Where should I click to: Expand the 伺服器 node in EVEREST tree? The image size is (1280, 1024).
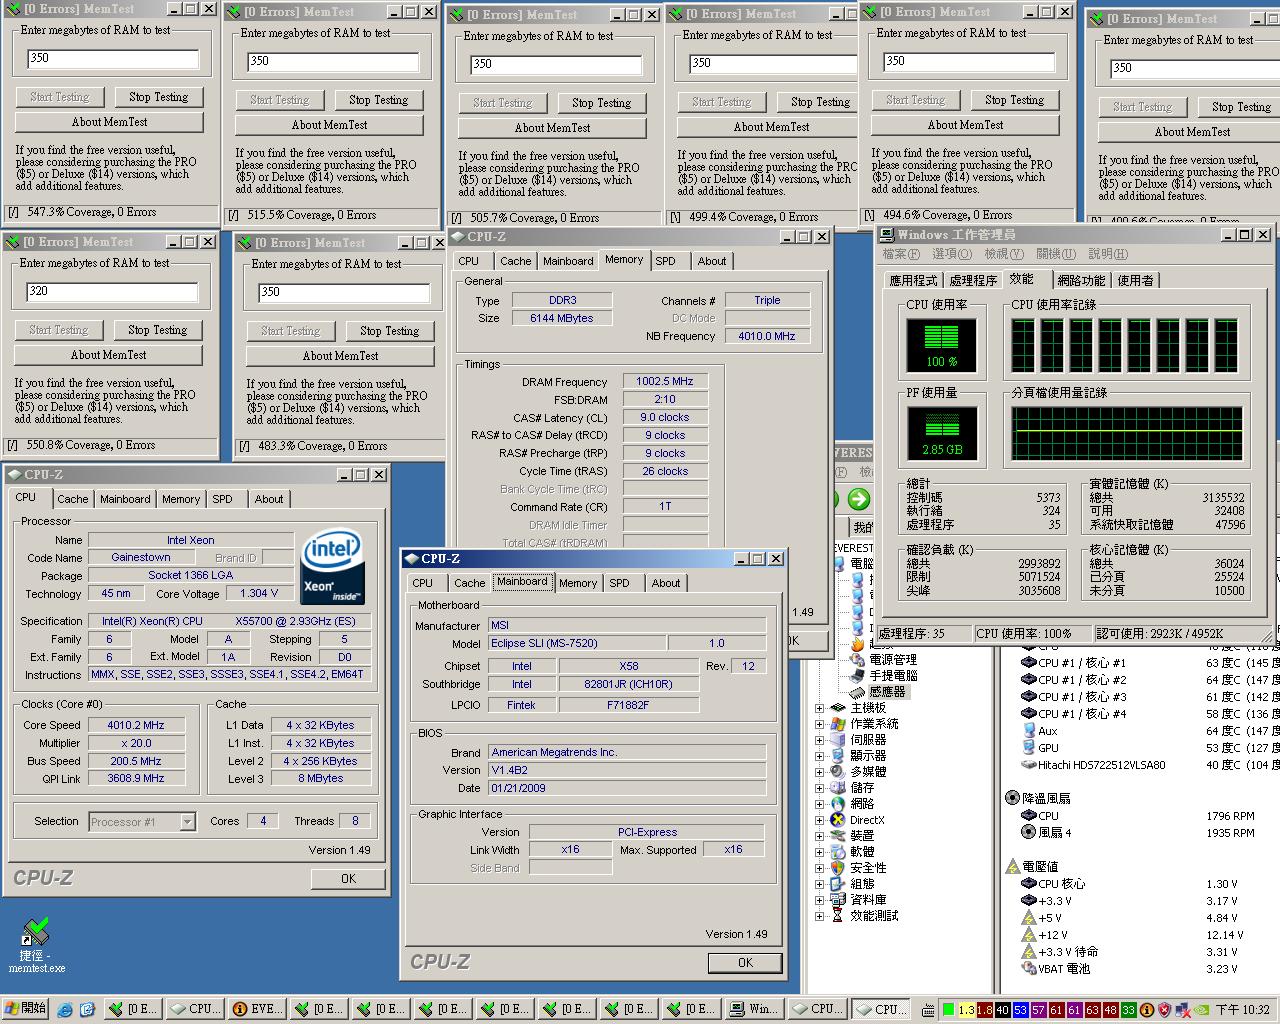click(820, 740)
